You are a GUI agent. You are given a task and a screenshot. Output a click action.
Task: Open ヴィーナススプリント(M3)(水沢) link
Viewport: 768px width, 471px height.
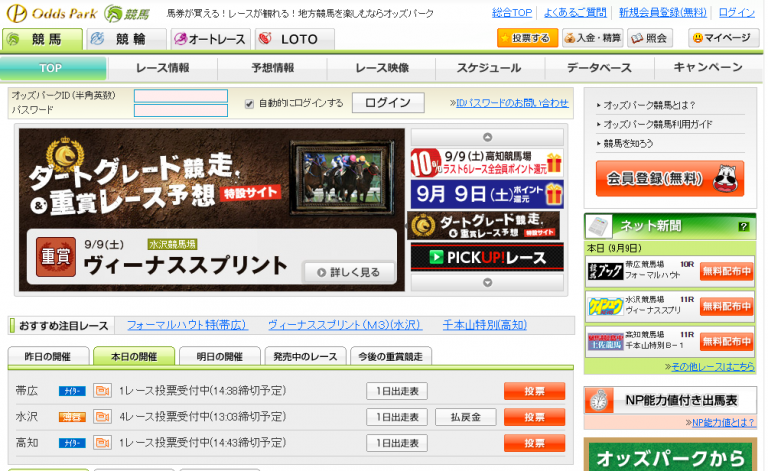tap(344, 325)
